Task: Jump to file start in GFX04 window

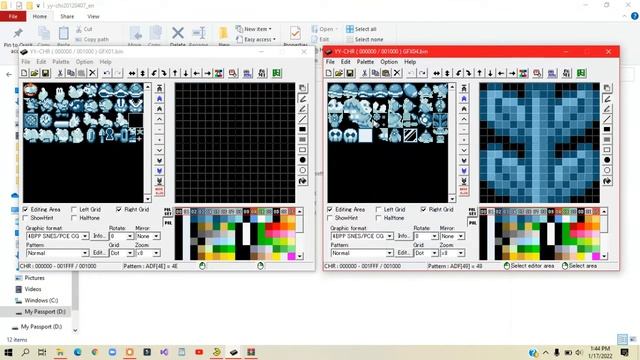Action: coord(464,88)
